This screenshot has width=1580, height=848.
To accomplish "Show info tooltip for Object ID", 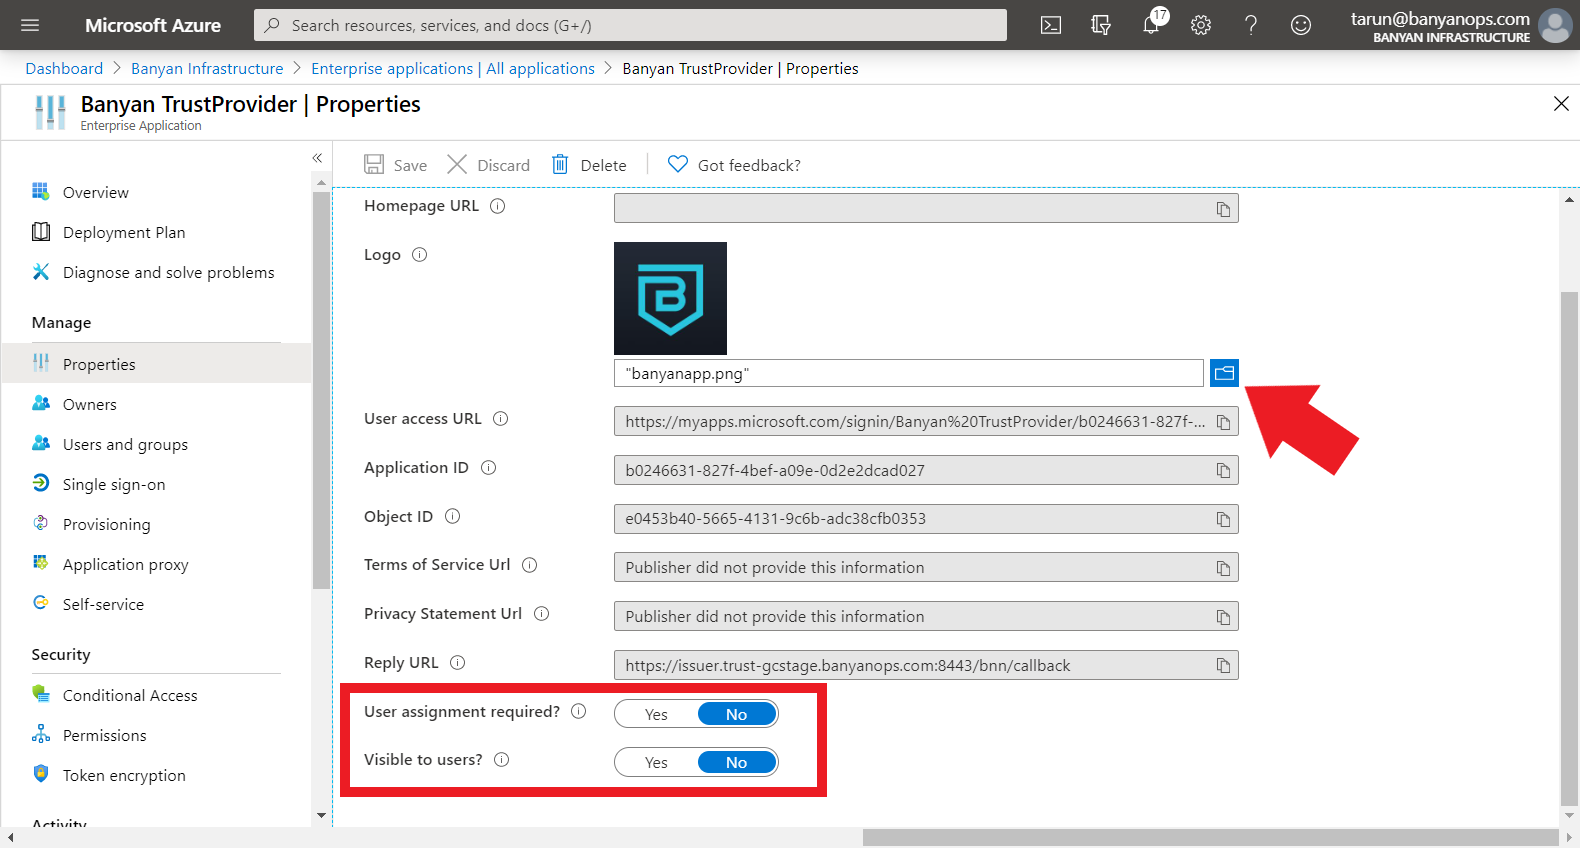I will point(452,517).
